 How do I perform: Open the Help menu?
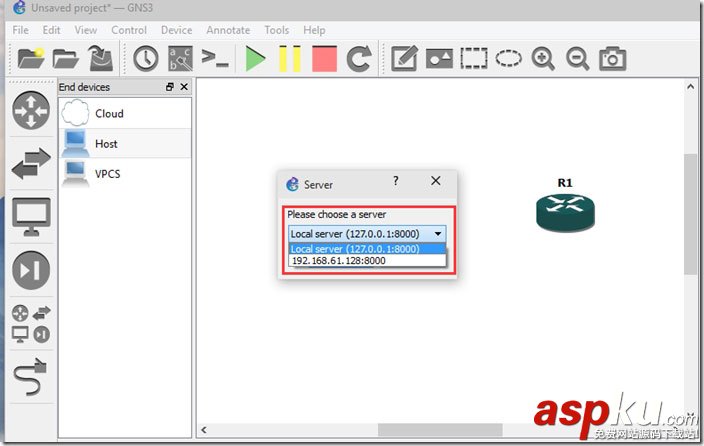click(314, 30)
